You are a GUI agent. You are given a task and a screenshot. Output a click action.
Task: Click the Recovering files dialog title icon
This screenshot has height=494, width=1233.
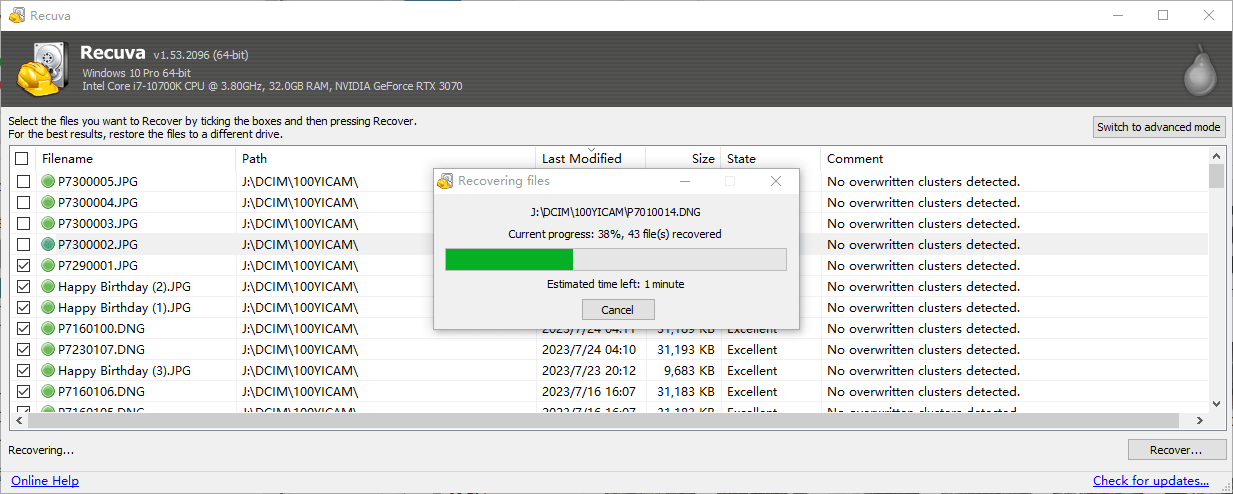(446, 181)
